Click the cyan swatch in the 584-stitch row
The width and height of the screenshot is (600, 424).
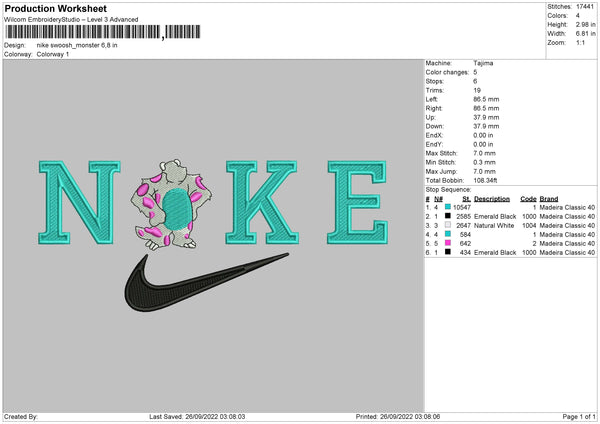(x=448, y=234)
